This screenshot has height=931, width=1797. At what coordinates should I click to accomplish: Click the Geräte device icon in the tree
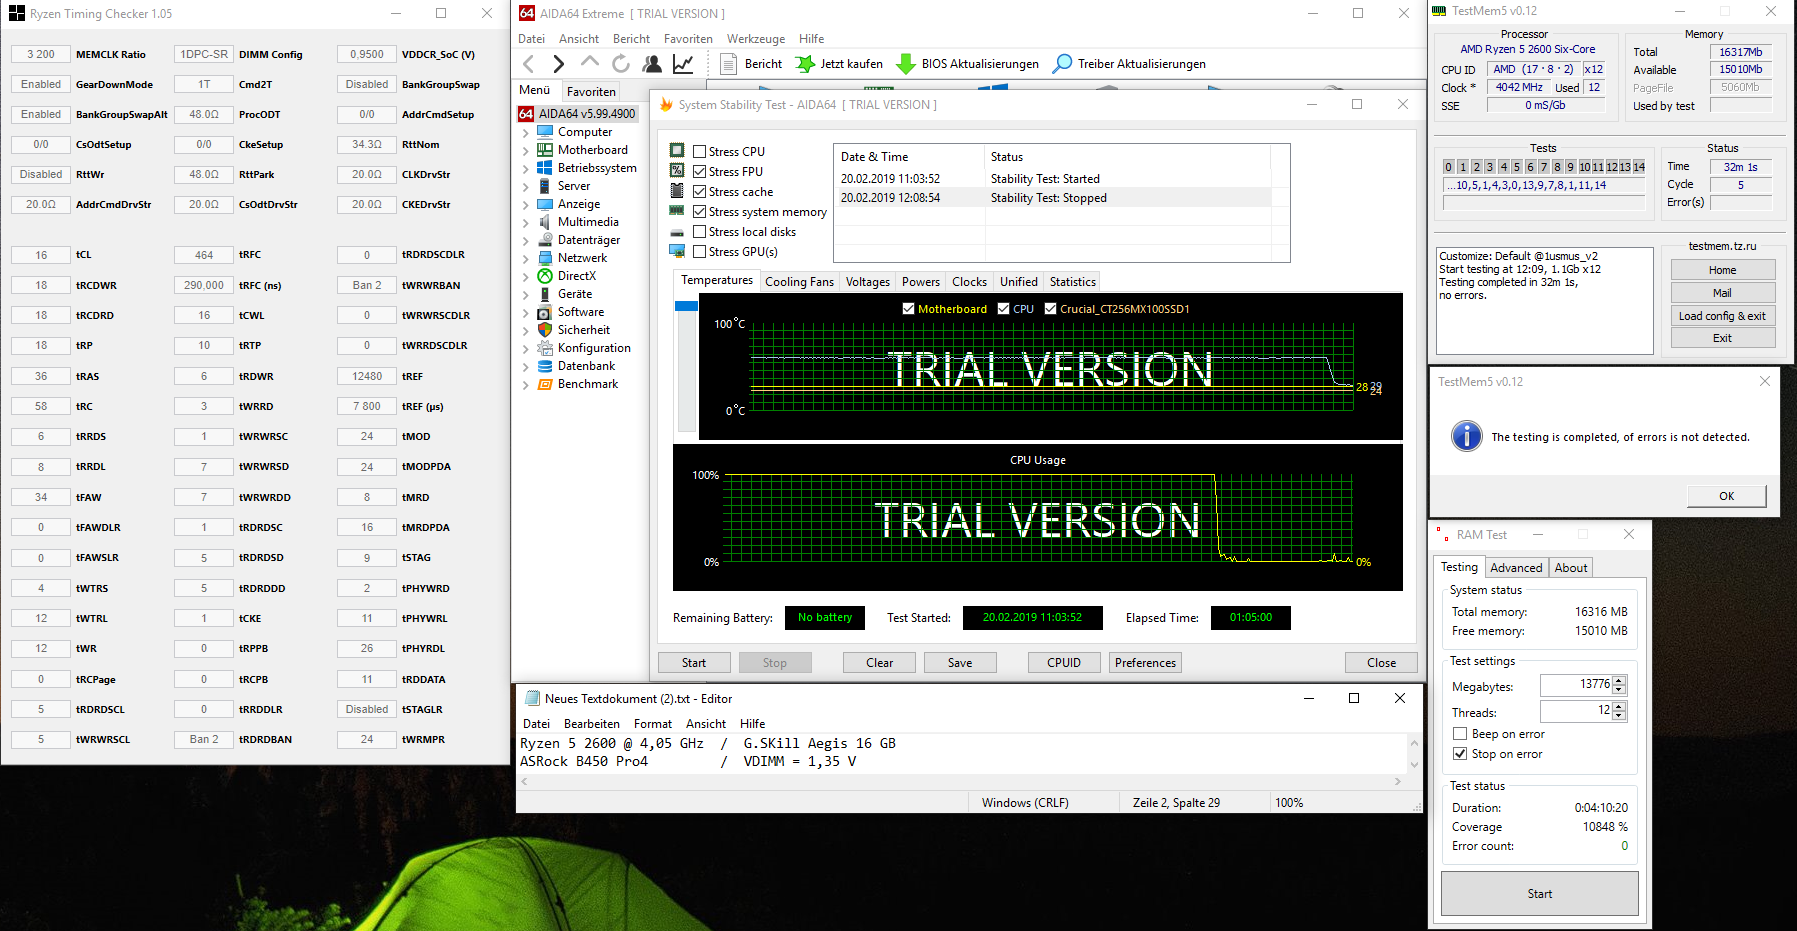click(x=545, y=294)
